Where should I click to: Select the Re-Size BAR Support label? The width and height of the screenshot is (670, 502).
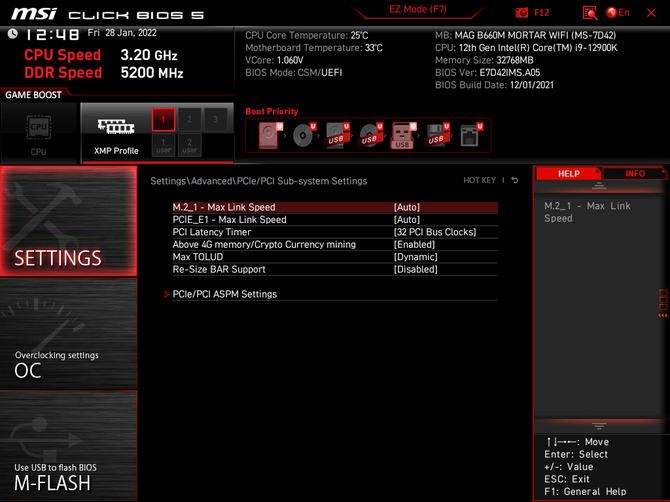click(x=219, y=269)
